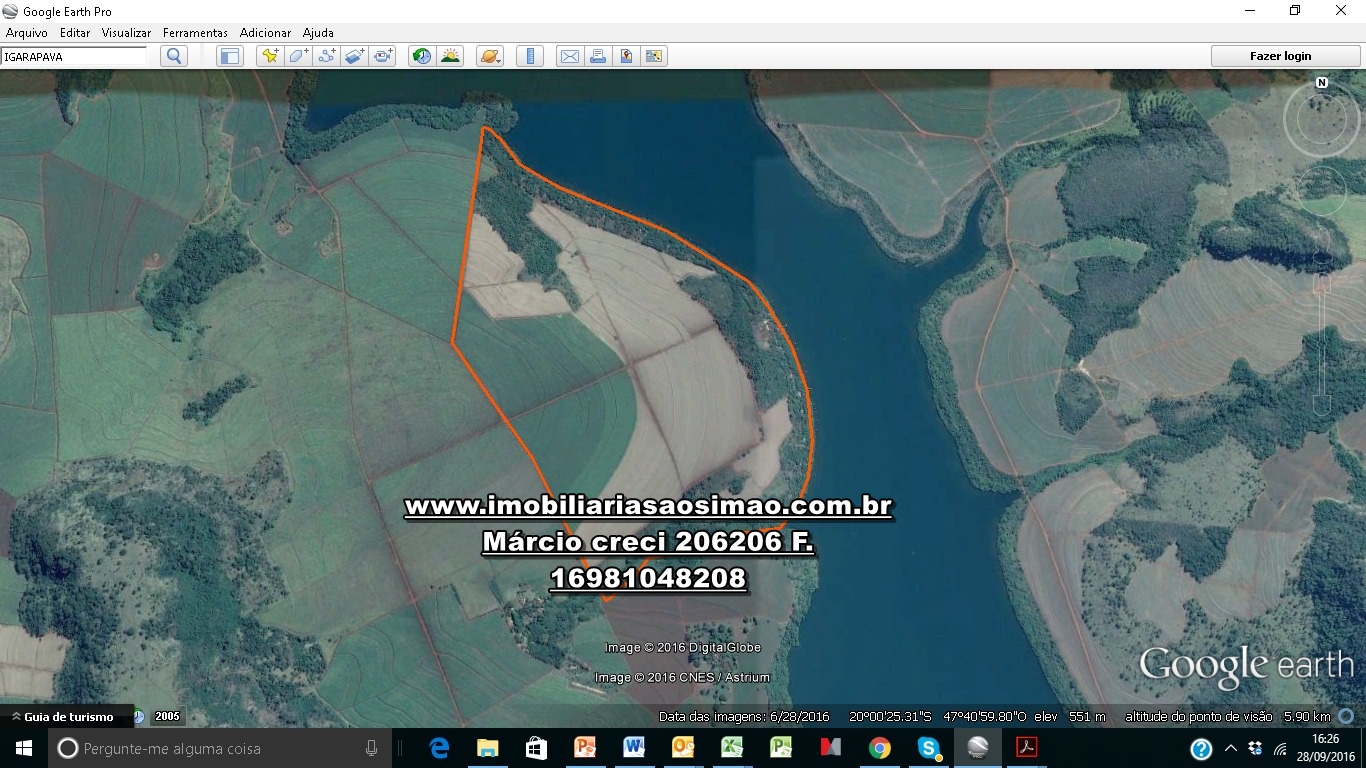Expand hidden system tray icons chevron
1366x768 pixels.
tap(1230, 748)
